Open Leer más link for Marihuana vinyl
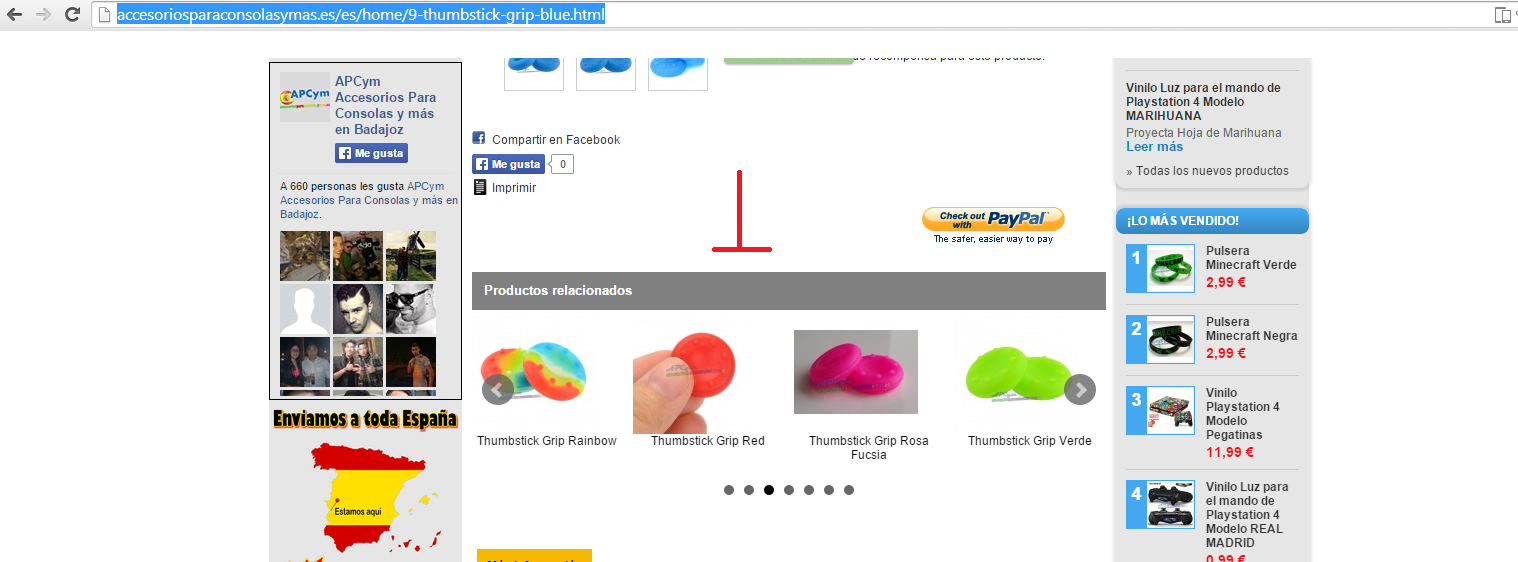 1154,147
